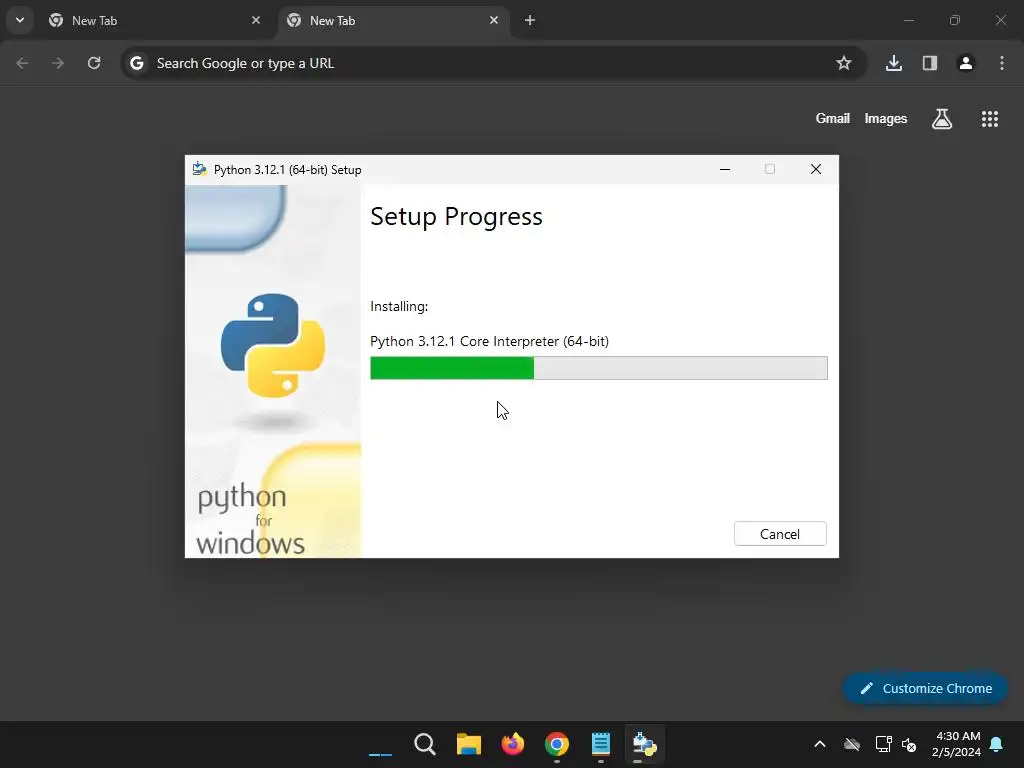Switch to the first New Tab

click(155, 20)
